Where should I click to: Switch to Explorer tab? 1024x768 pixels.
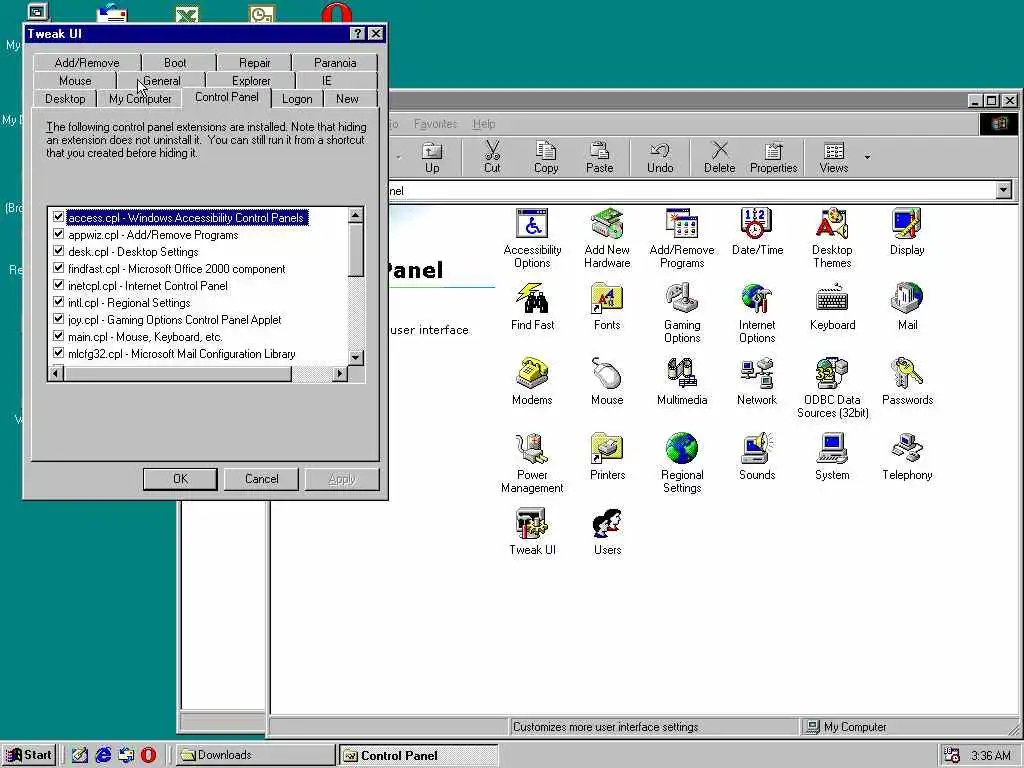(x=251, y=81)
